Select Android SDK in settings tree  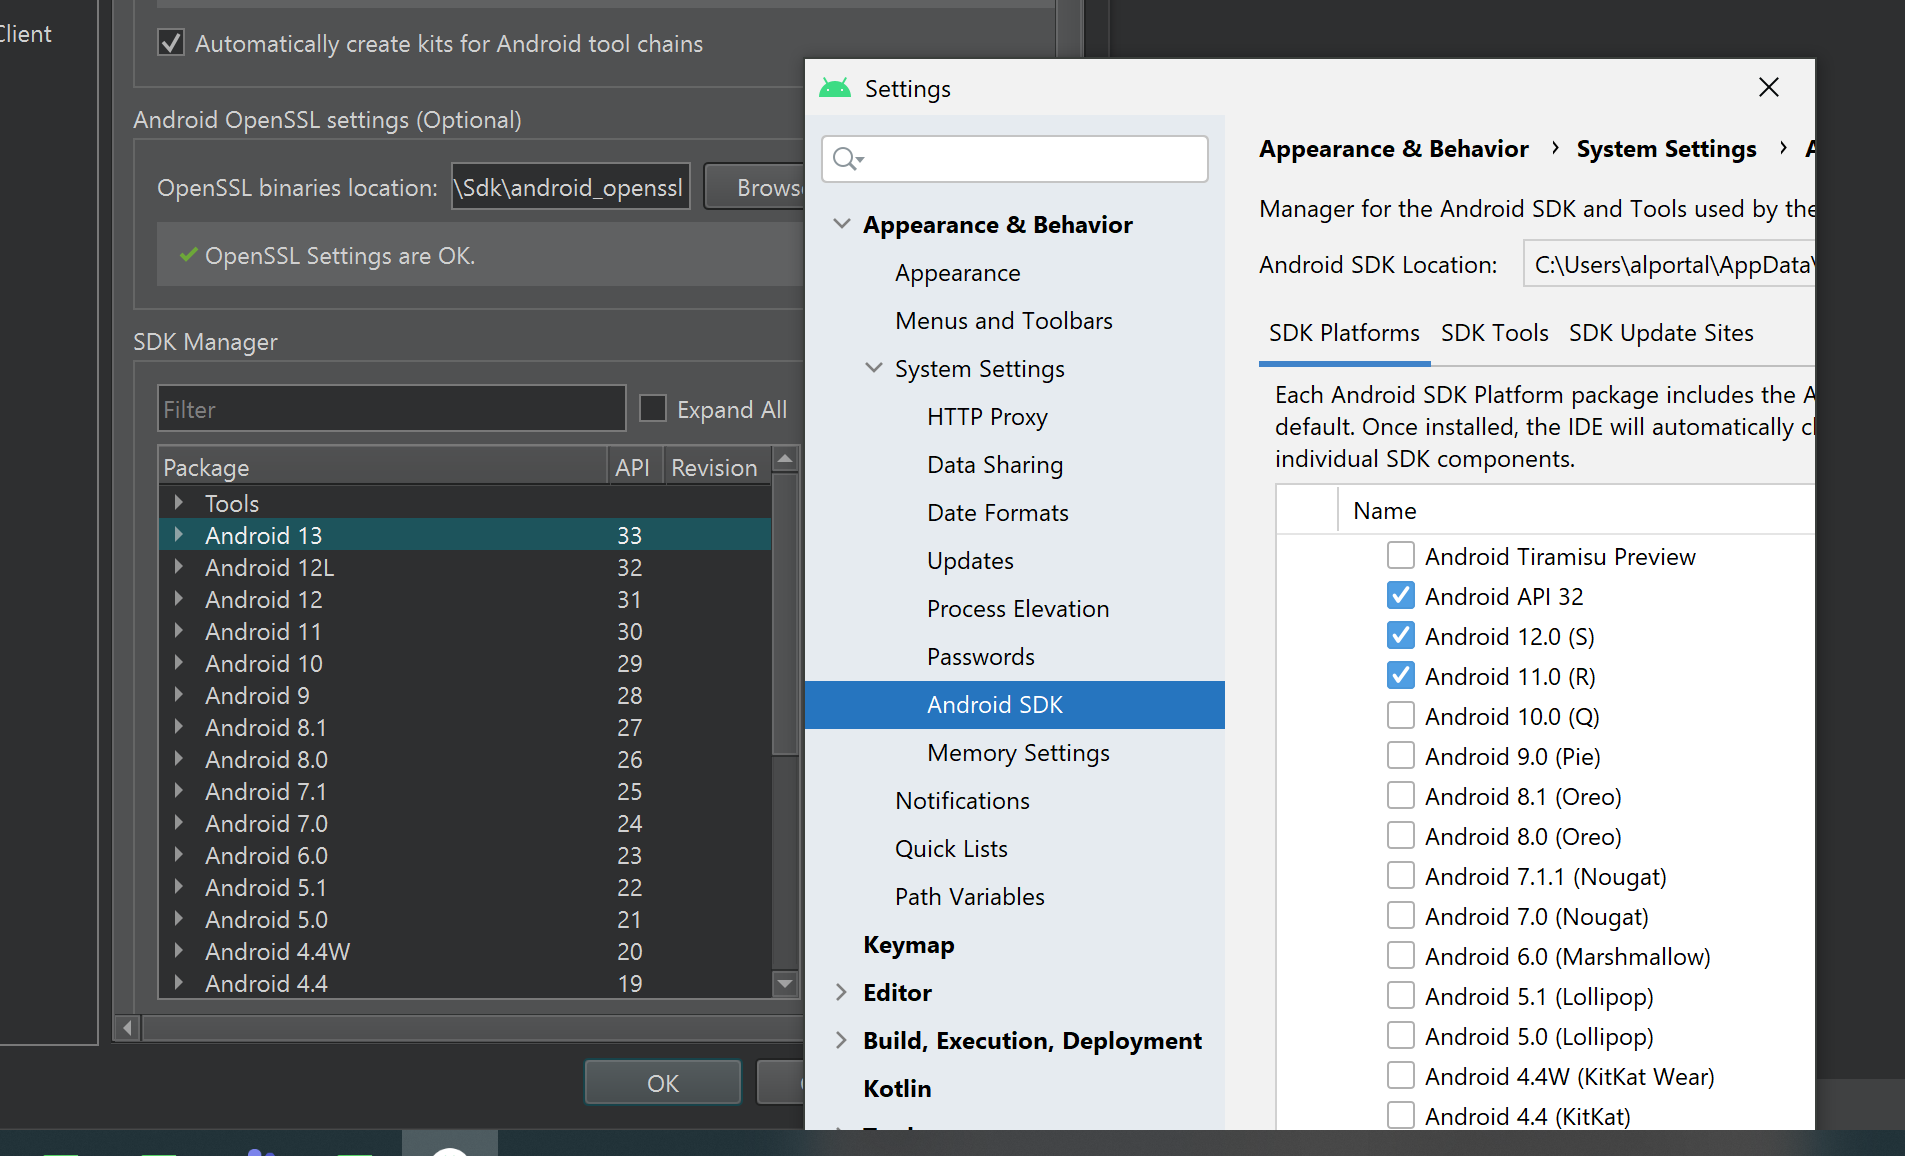point(1015,705)
